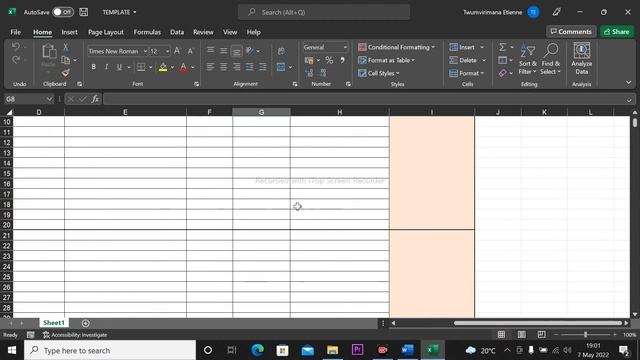Viewport: 640px width, 360px height.
Task: Open the TEMPLATE file name dropdown
Action: pyautogui.click(x=119, y=12)
